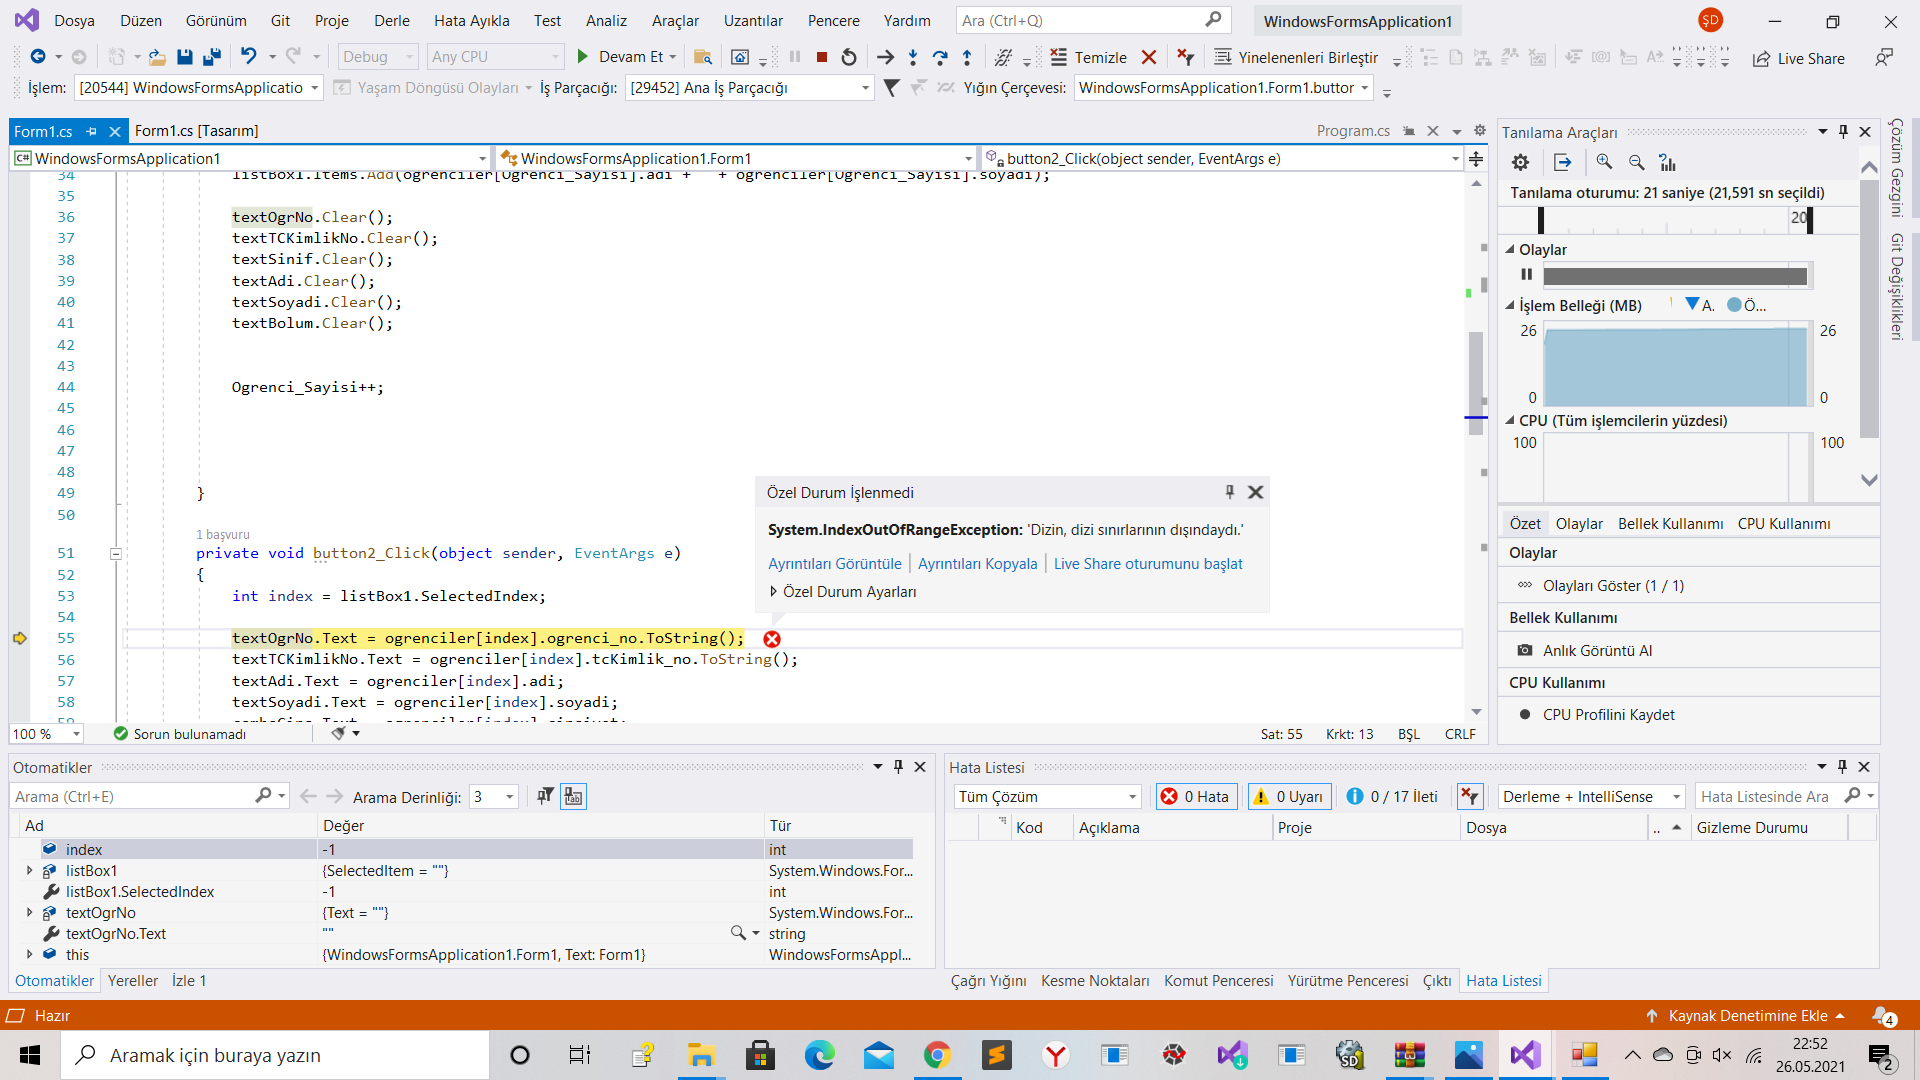
Task: Click Ayrıntıları Görüntüle link
Action: pyautogui.click(x=834, y=564)
